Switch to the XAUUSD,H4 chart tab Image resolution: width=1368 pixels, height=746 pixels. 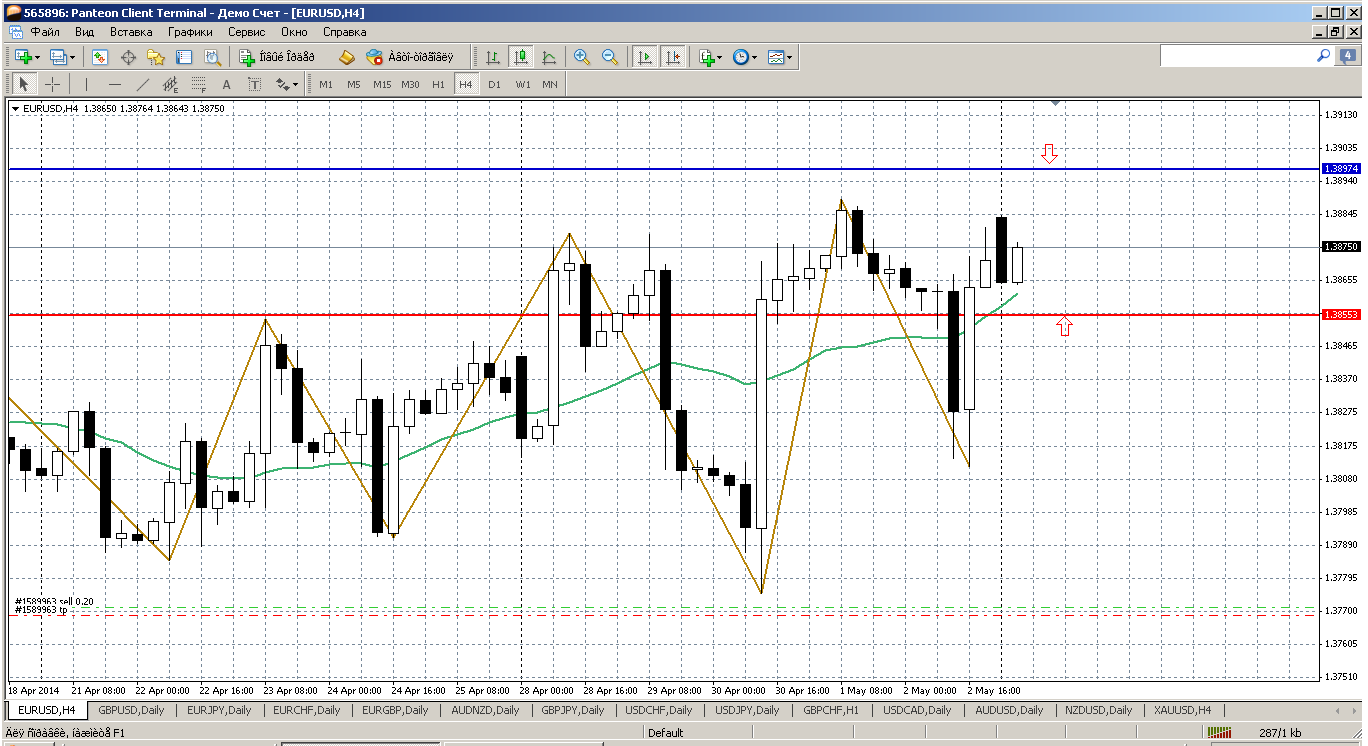(x=1181, y=710)
